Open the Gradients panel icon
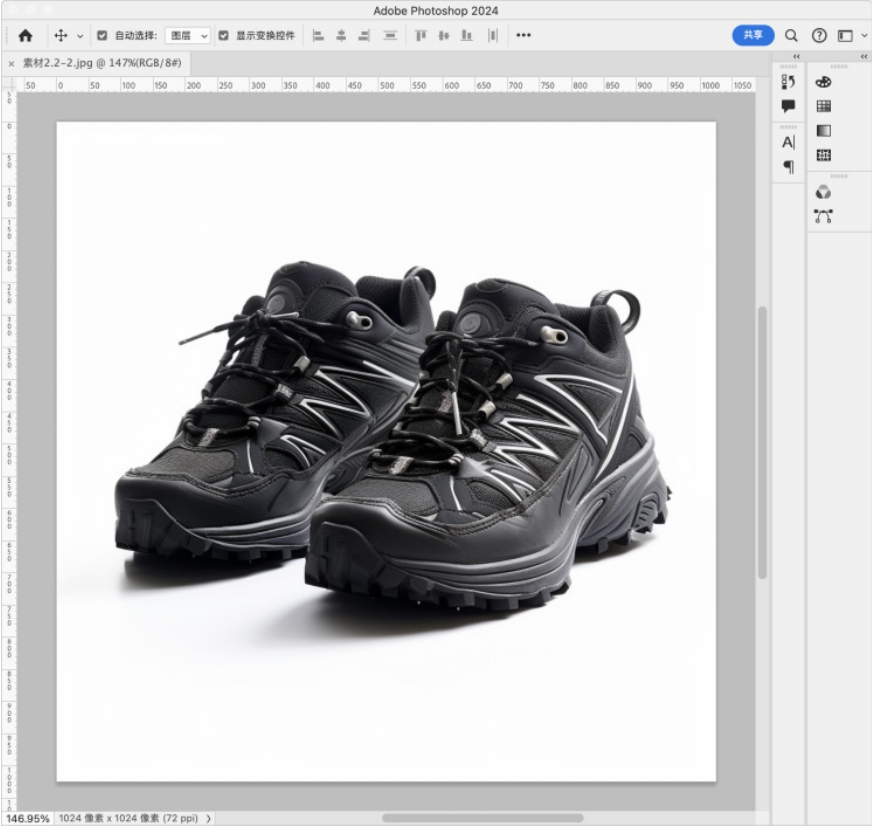The image size is (872, 827). (824, 131)
